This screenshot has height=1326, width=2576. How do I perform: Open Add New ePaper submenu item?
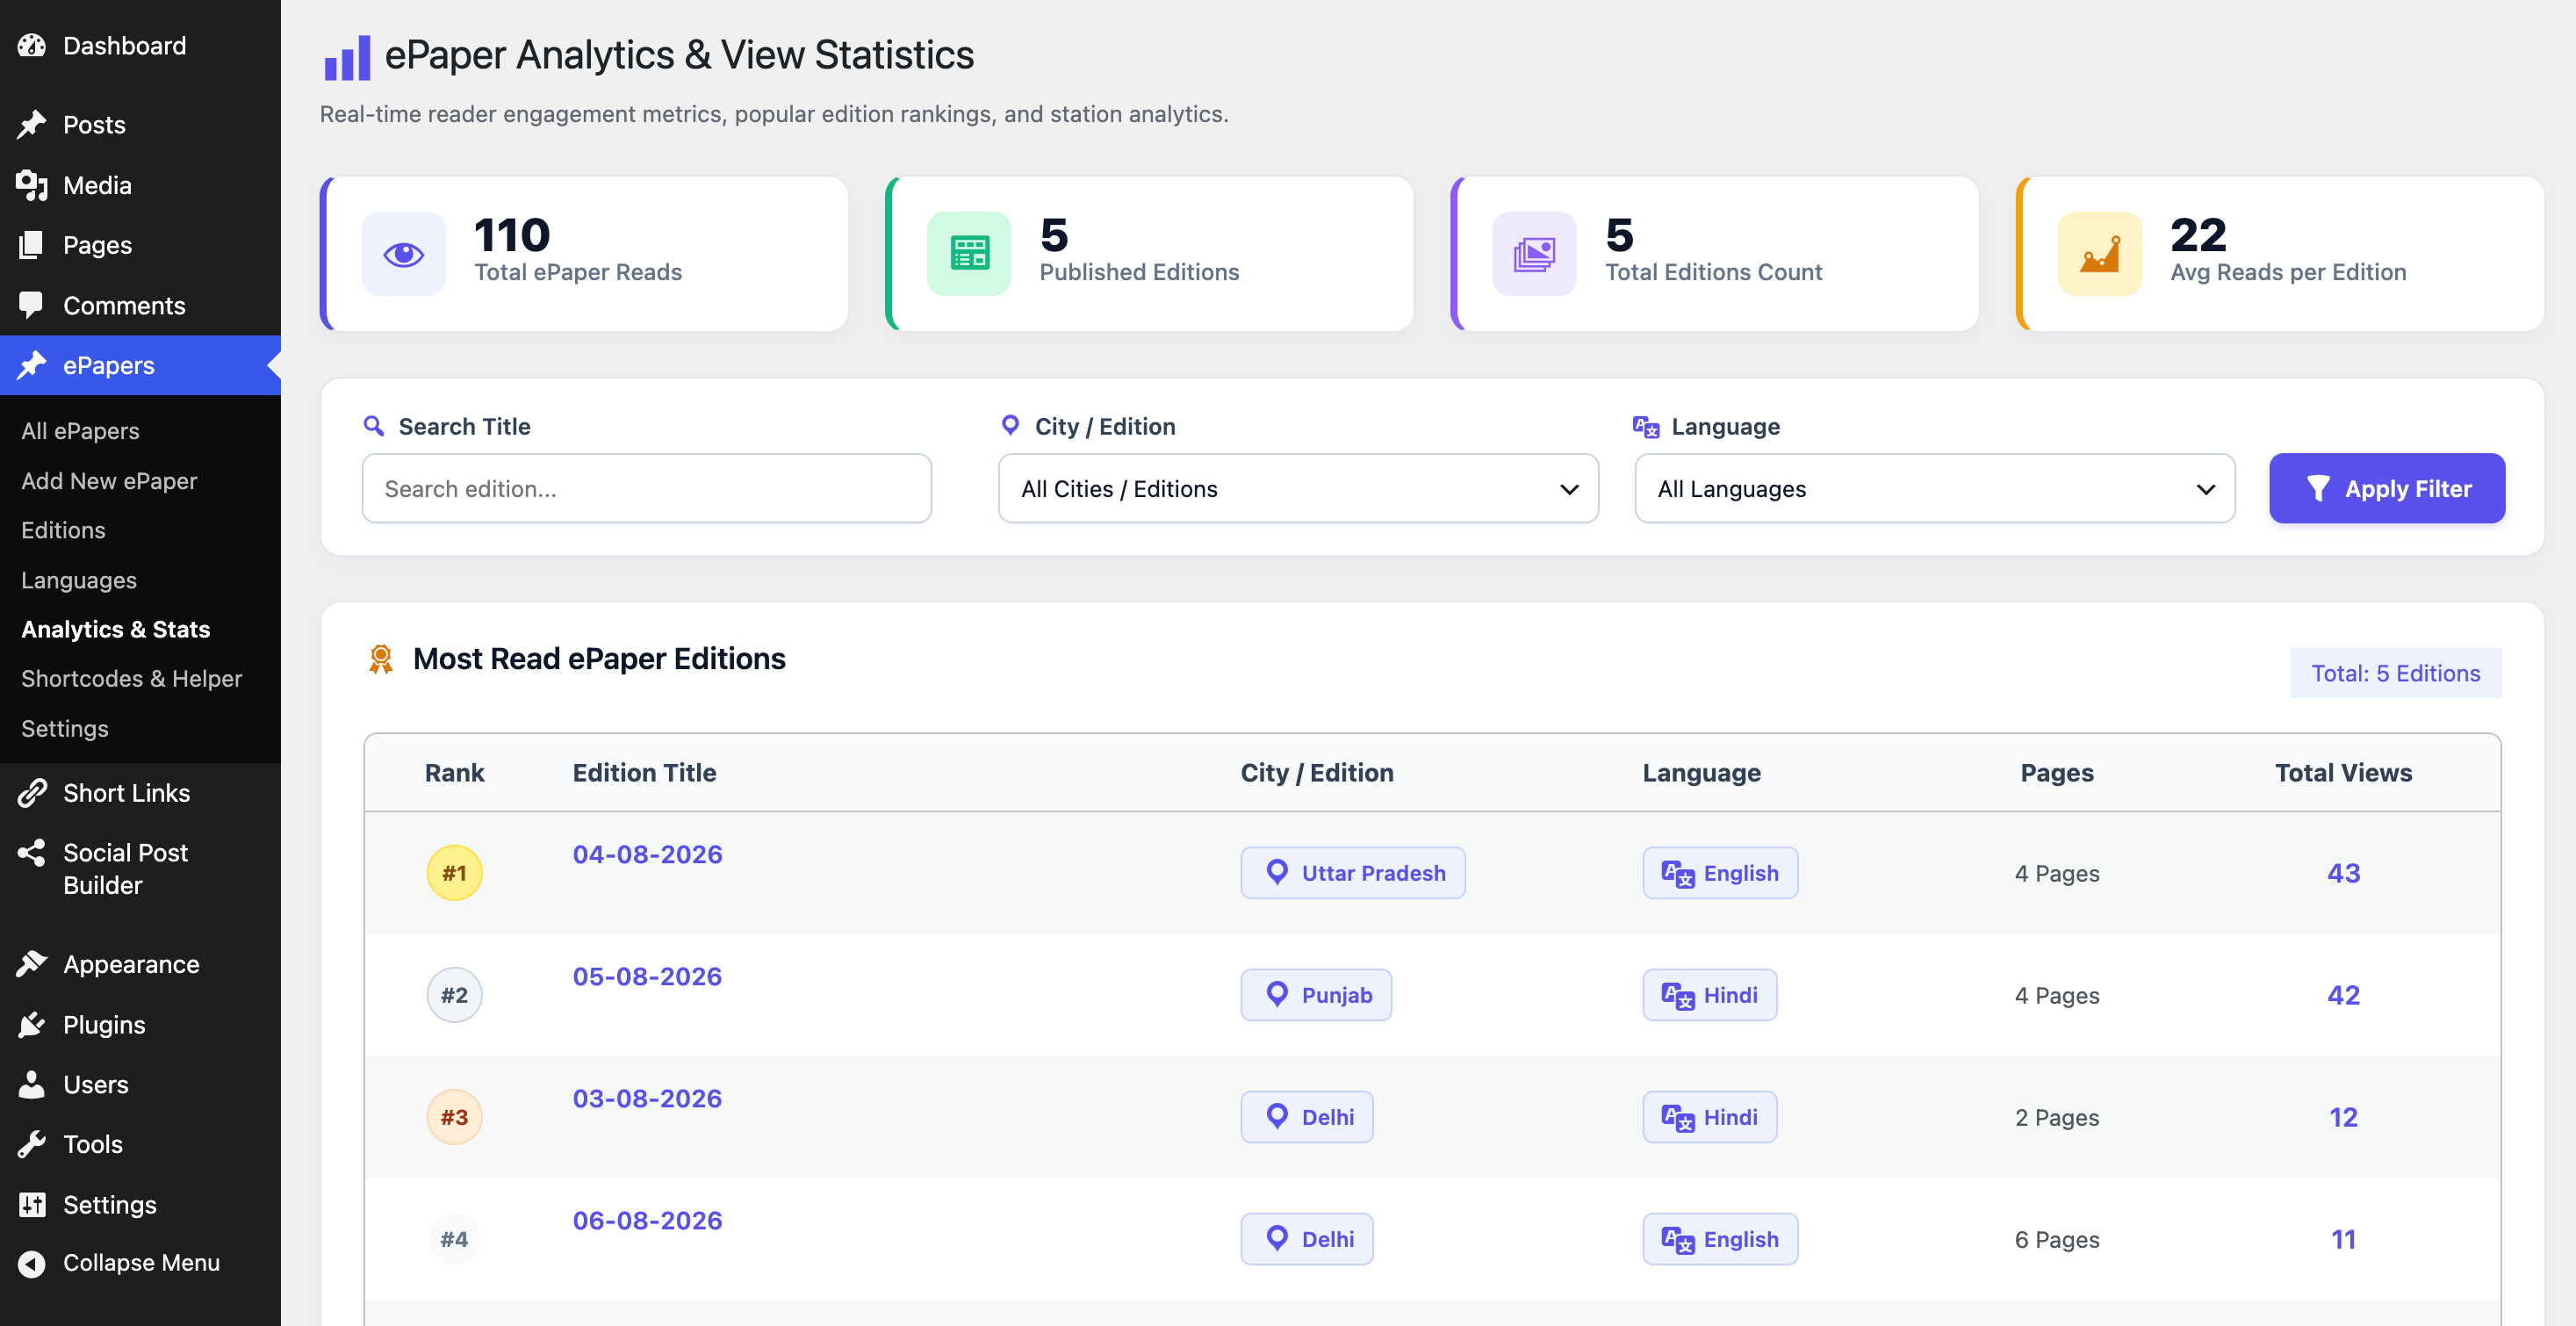pos(109,481)
